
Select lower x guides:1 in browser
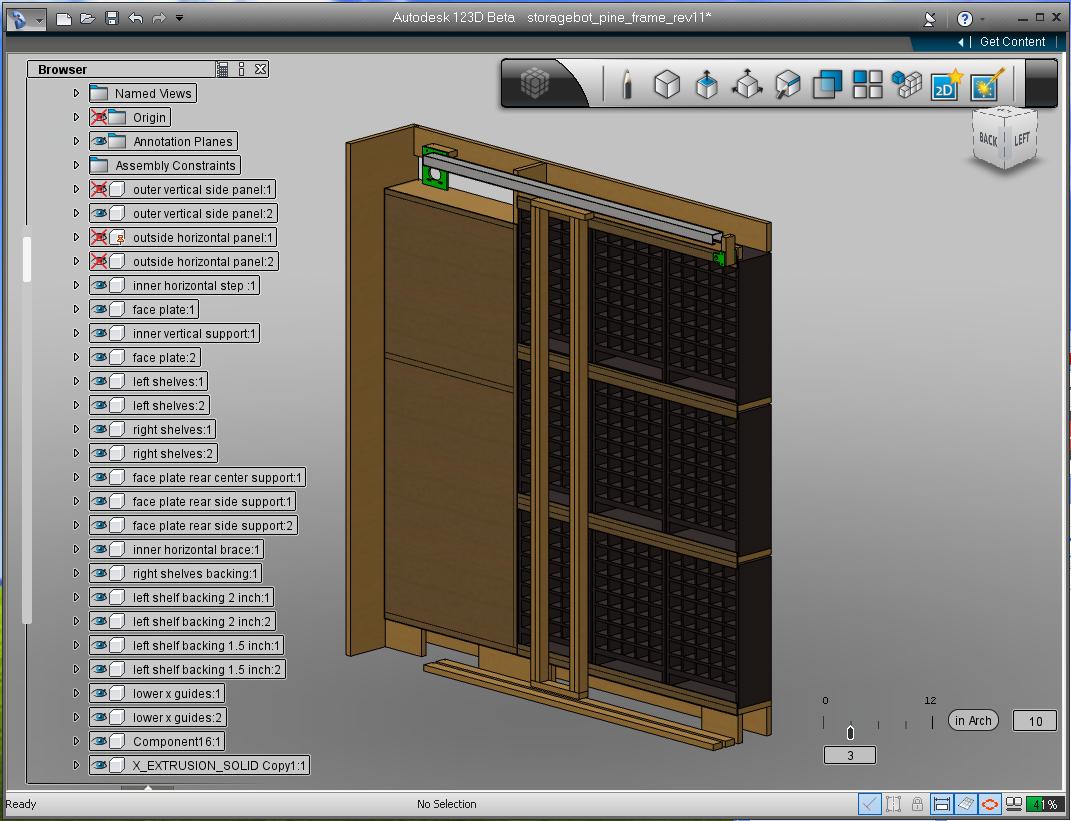177,693
